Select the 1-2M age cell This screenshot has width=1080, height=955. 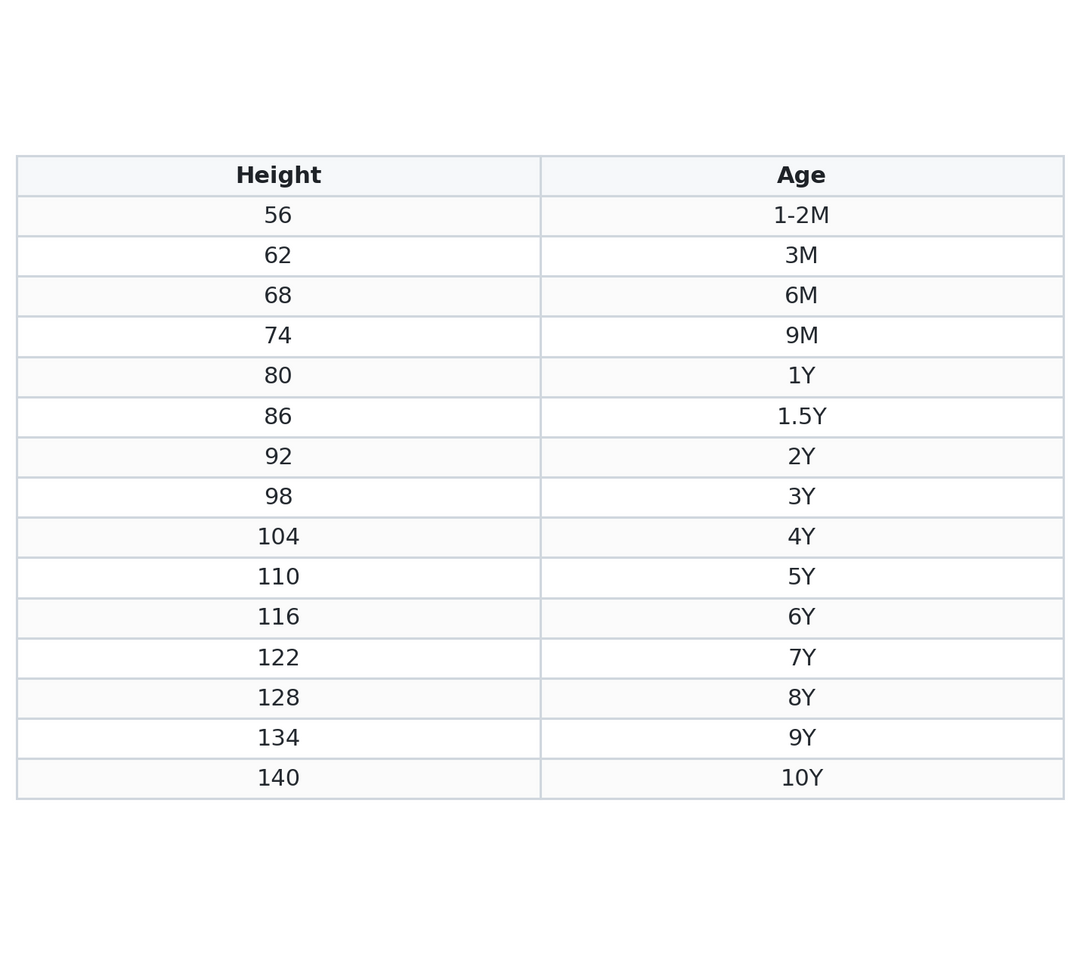pyautogui.click(x=801, y=216)
